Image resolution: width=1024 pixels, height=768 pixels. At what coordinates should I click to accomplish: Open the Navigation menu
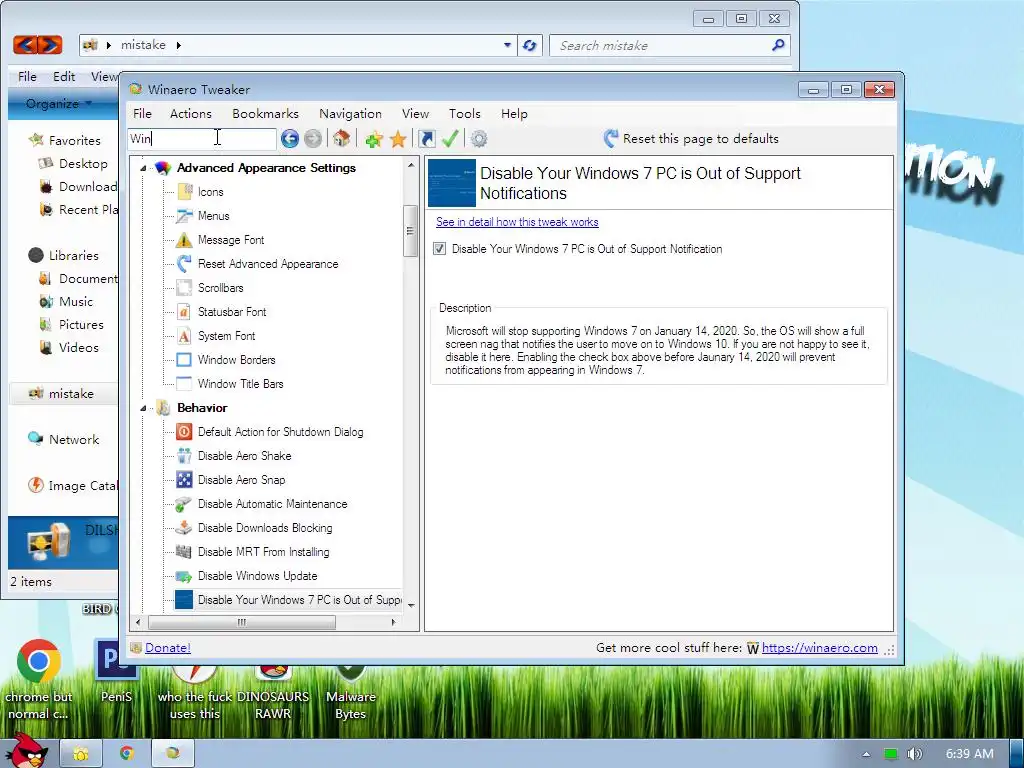350,114
